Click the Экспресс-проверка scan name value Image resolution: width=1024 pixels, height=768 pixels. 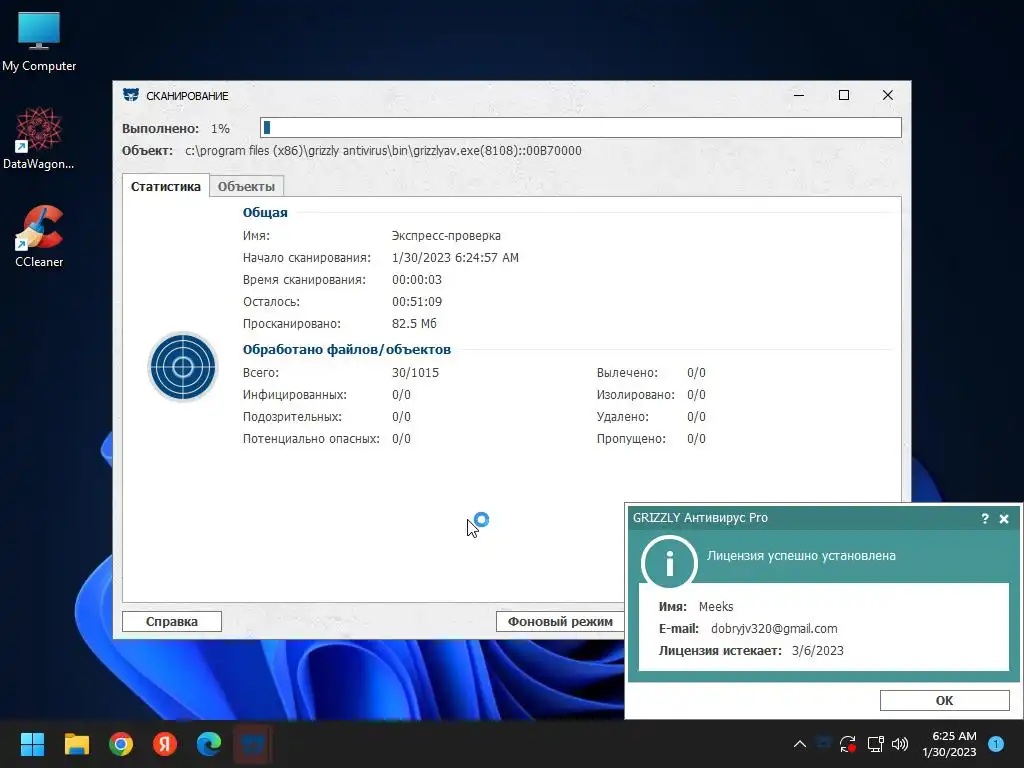coord(446,236)
